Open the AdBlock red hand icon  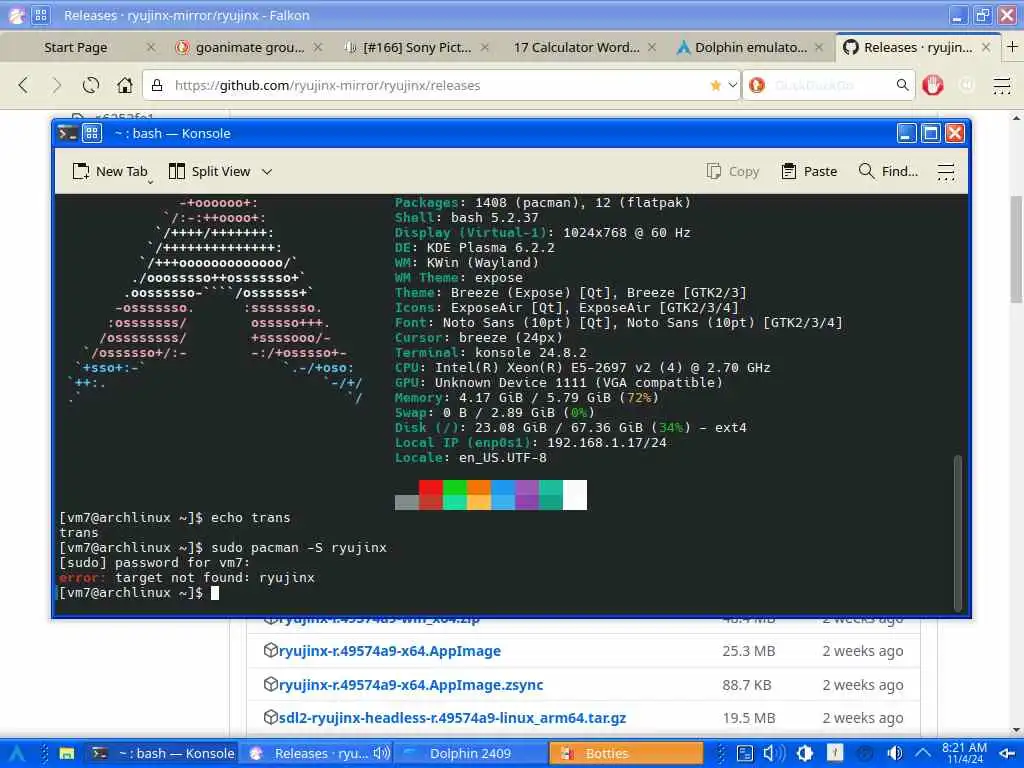933,85
